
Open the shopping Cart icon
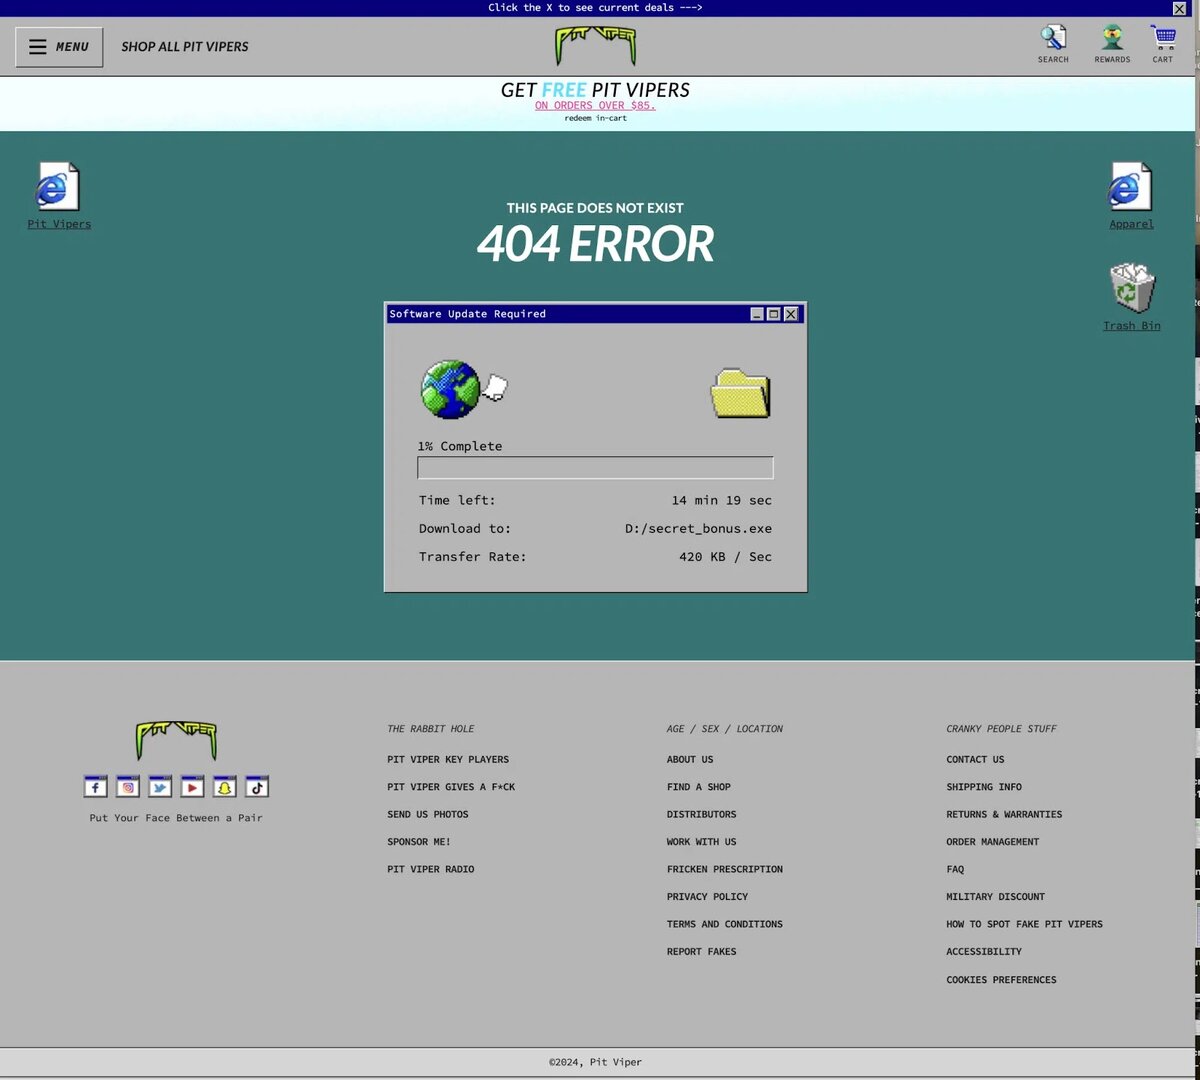point(1163,38)
